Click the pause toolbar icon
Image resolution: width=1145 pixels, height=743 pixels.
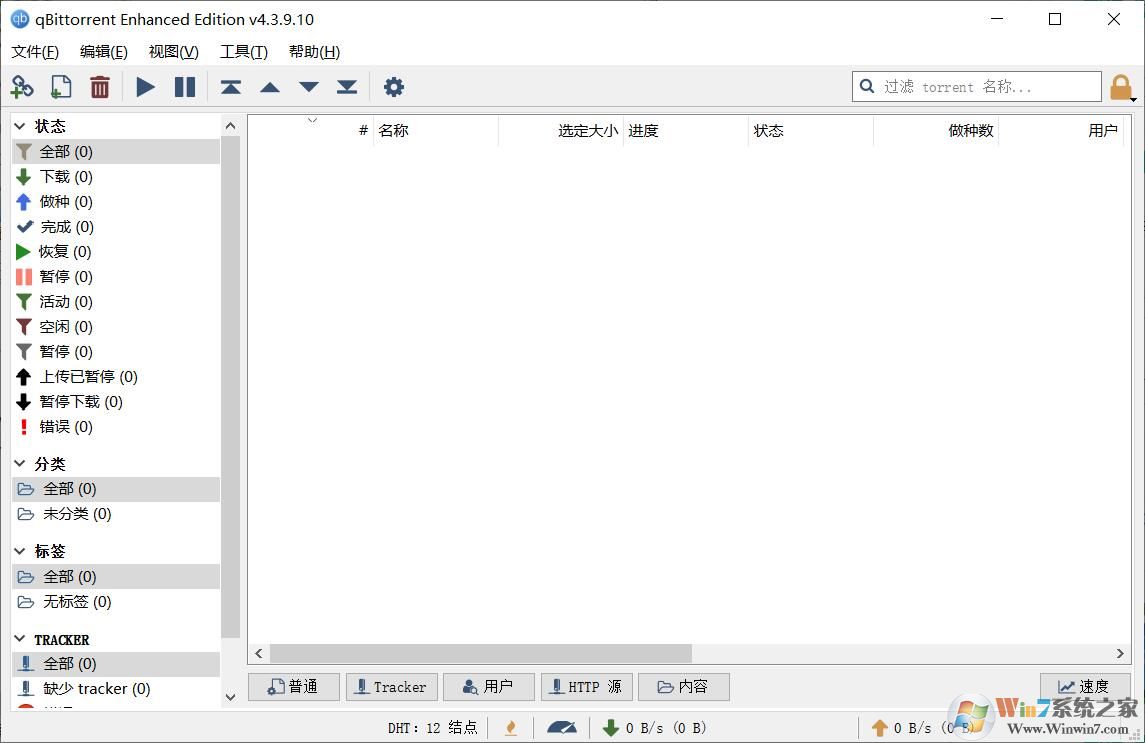pos(185,87)
